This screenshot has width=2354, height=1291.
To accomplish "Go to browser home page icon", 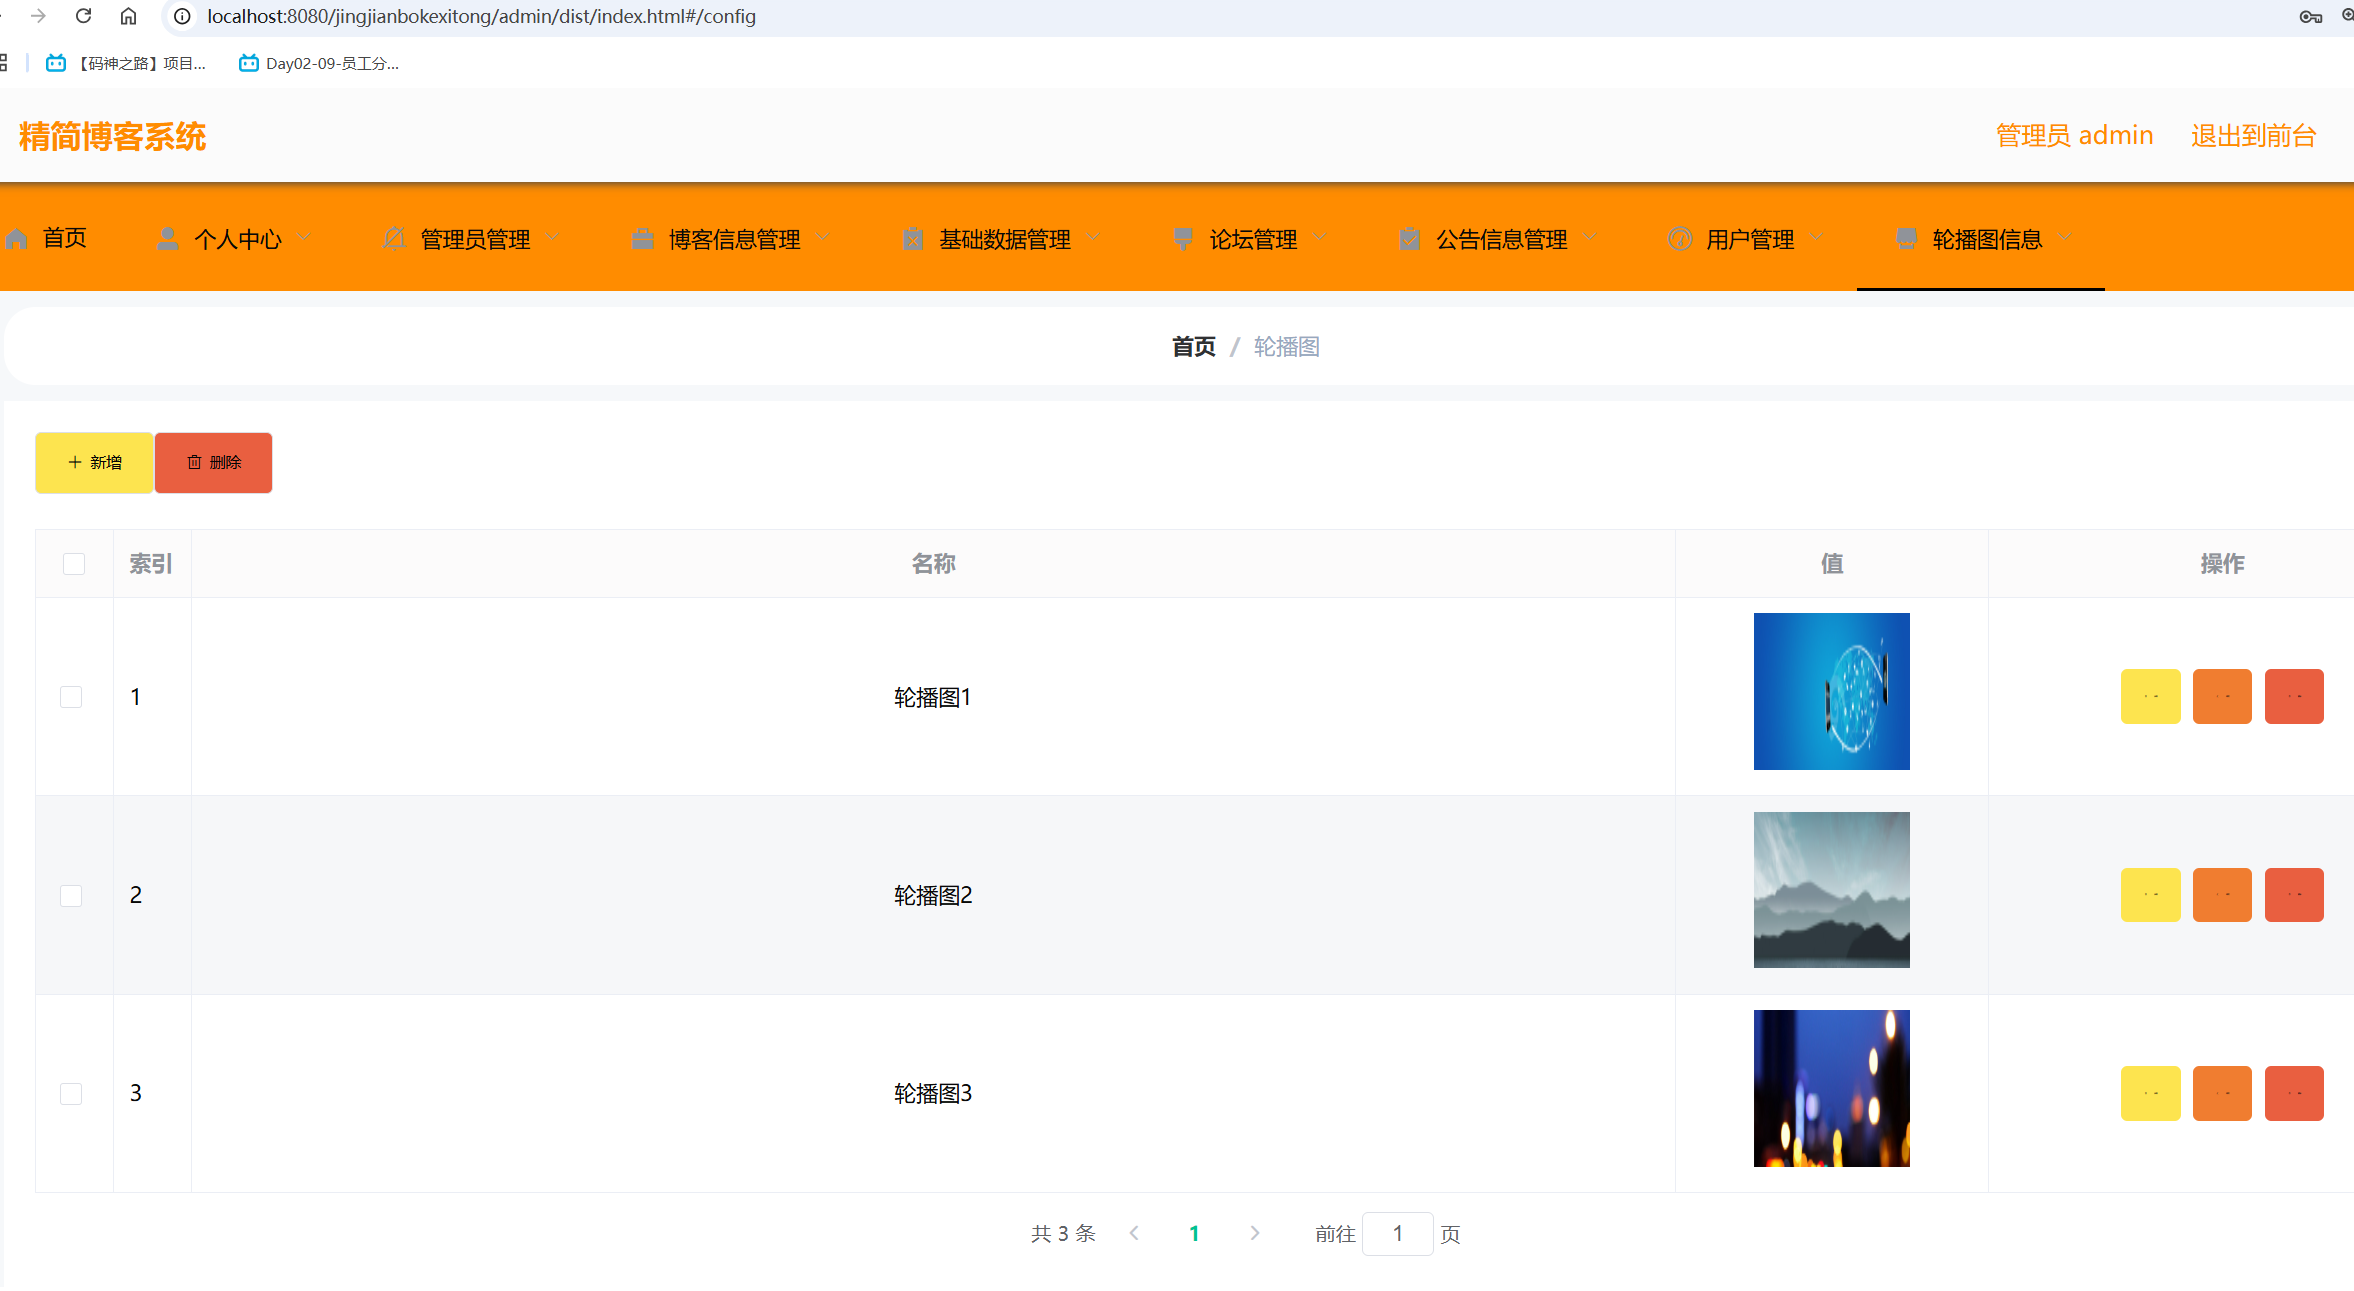I will click(128, 16).
